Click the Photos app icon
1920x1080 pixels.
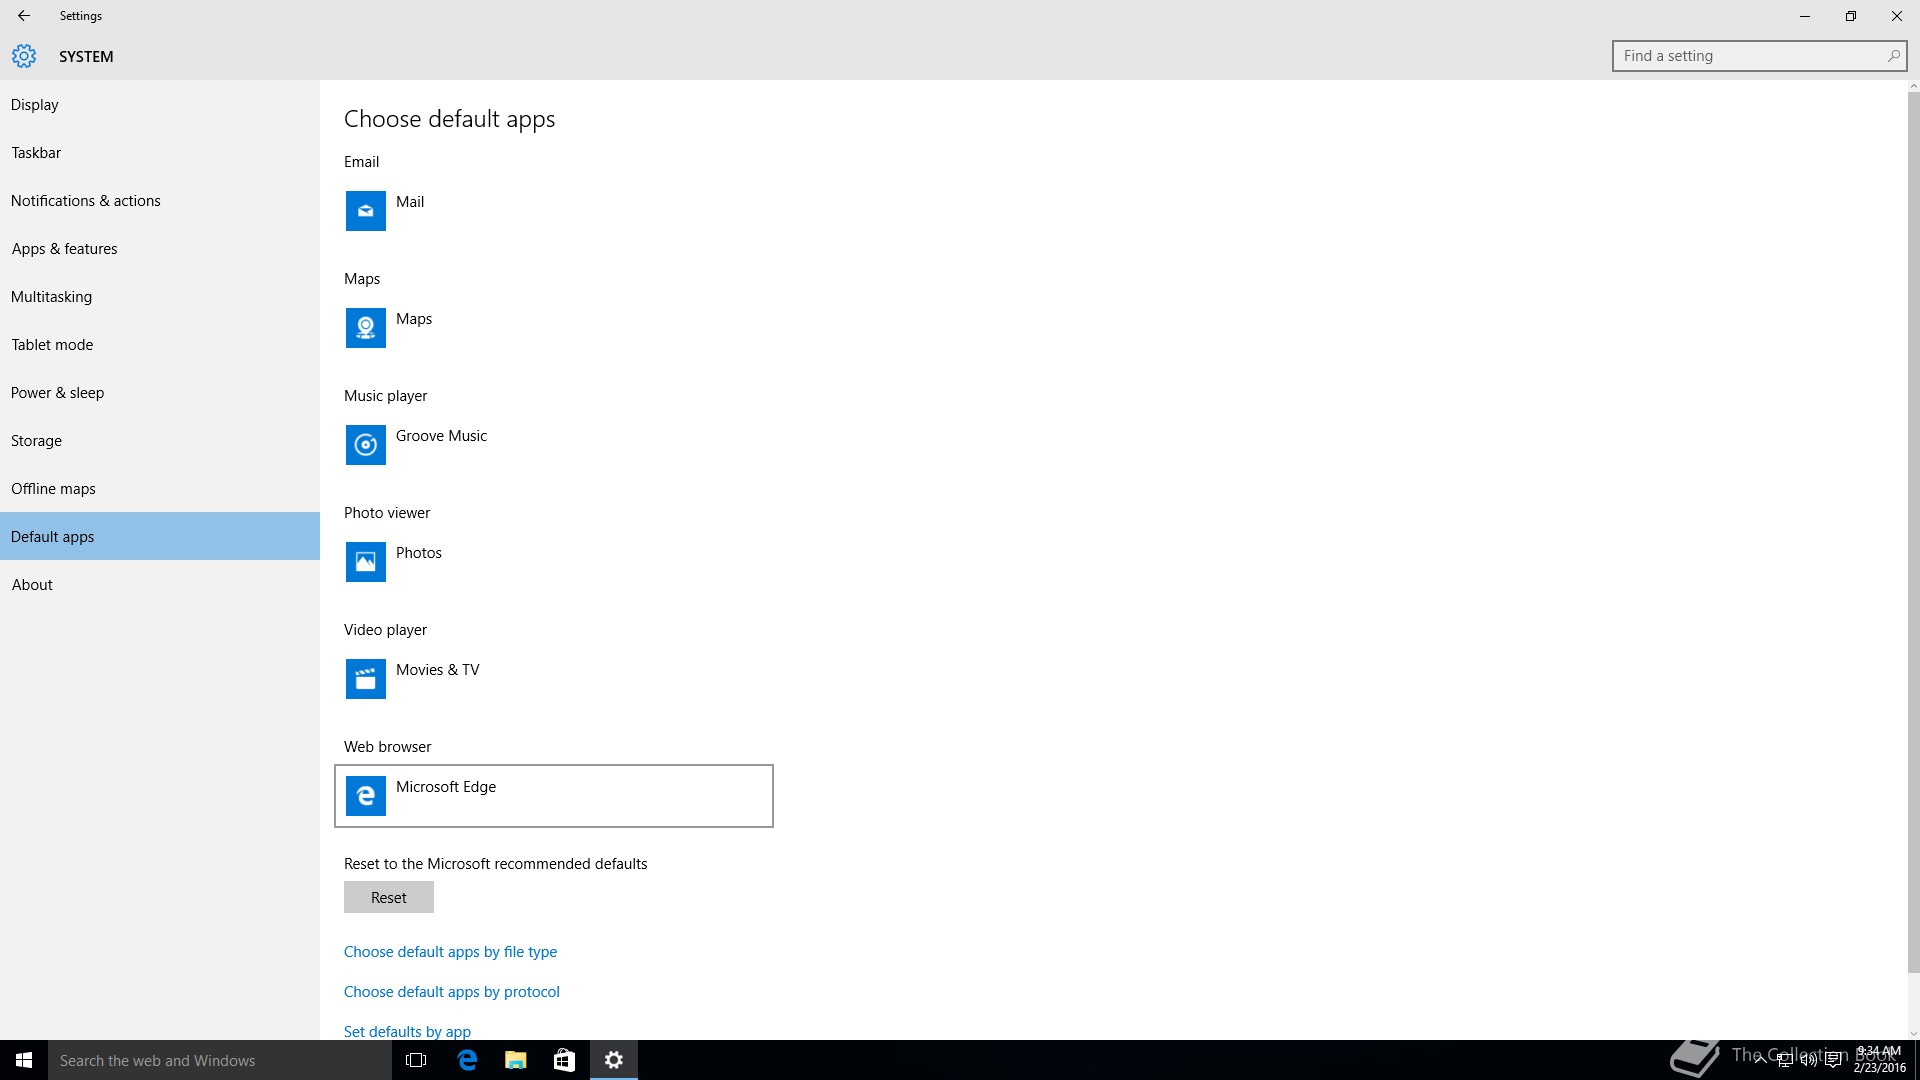[365, 562]
